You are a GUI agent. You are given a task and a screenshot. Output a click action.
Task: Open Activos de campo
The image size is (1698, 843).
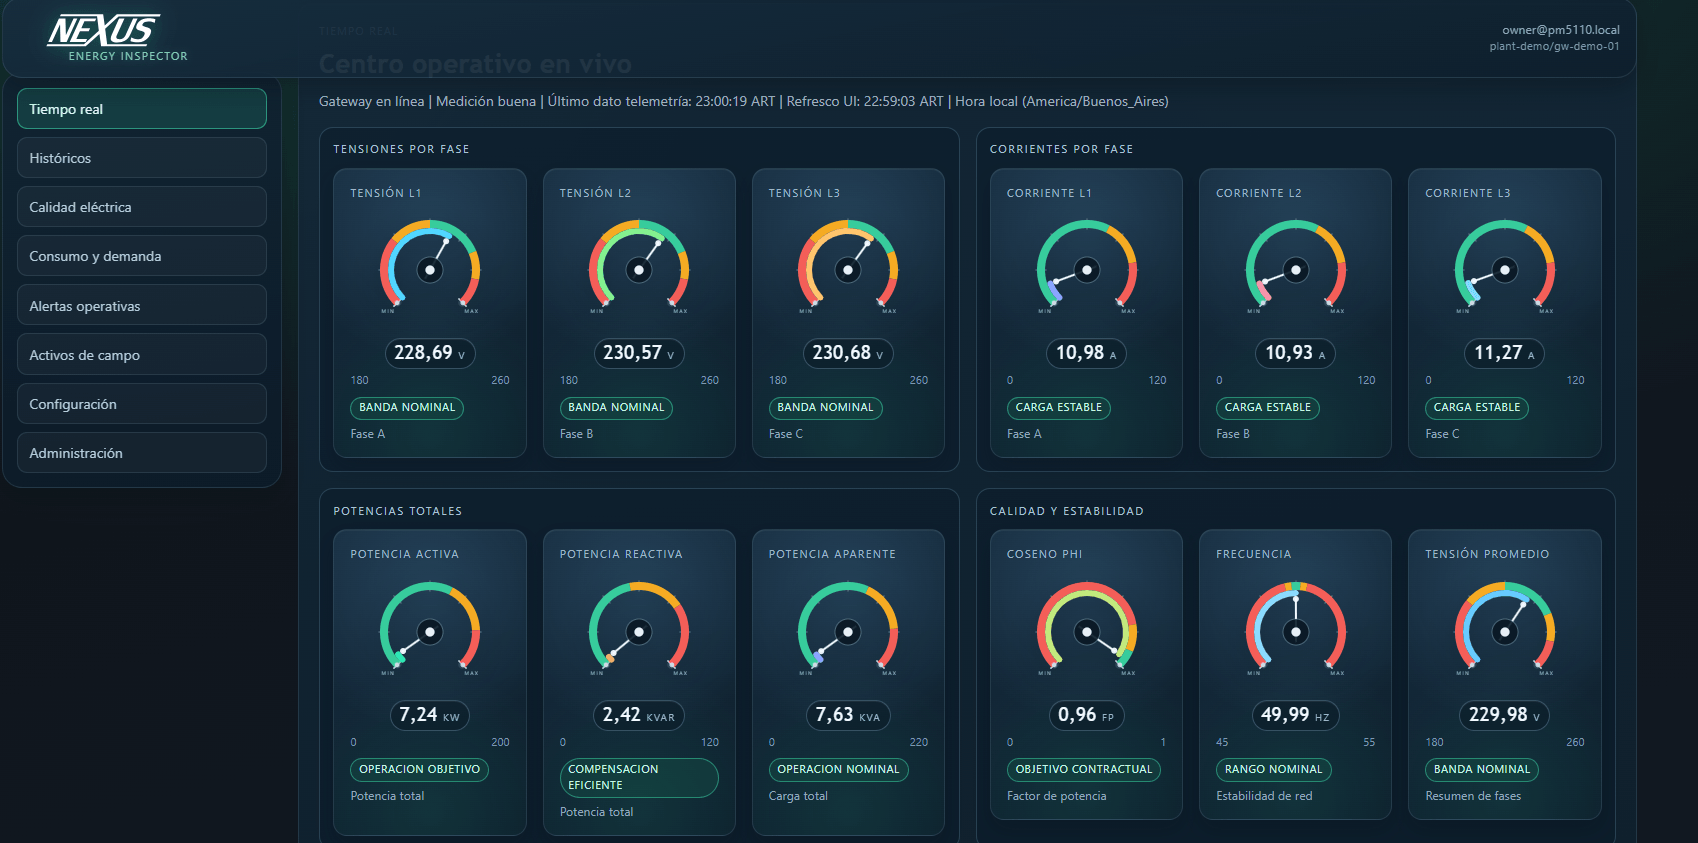click(x=142, y=355)
